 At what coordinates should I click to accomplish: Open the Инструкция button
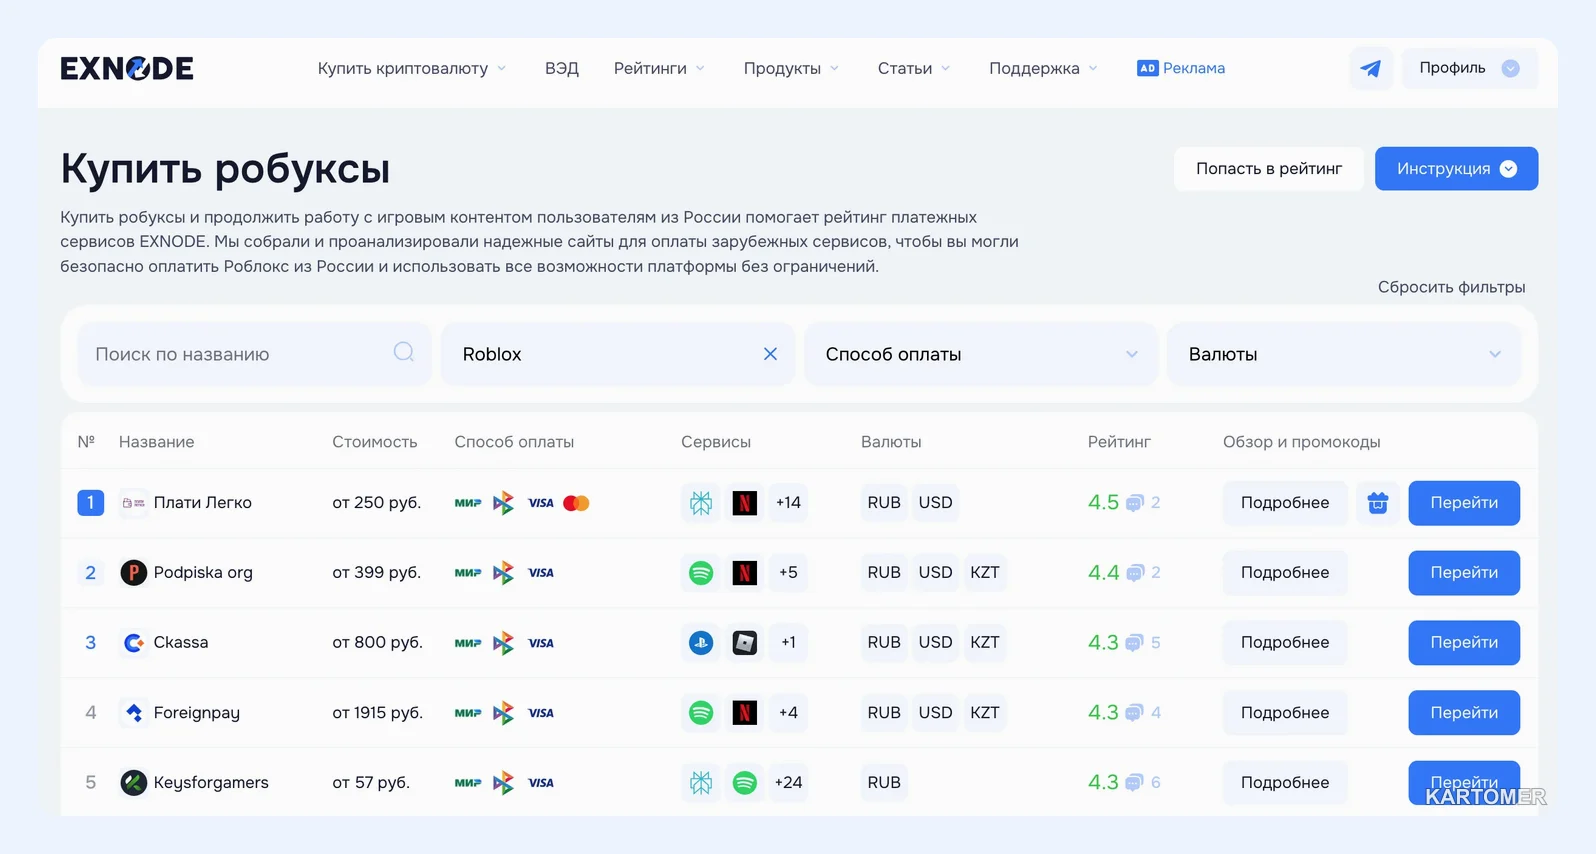point(1456,169)
